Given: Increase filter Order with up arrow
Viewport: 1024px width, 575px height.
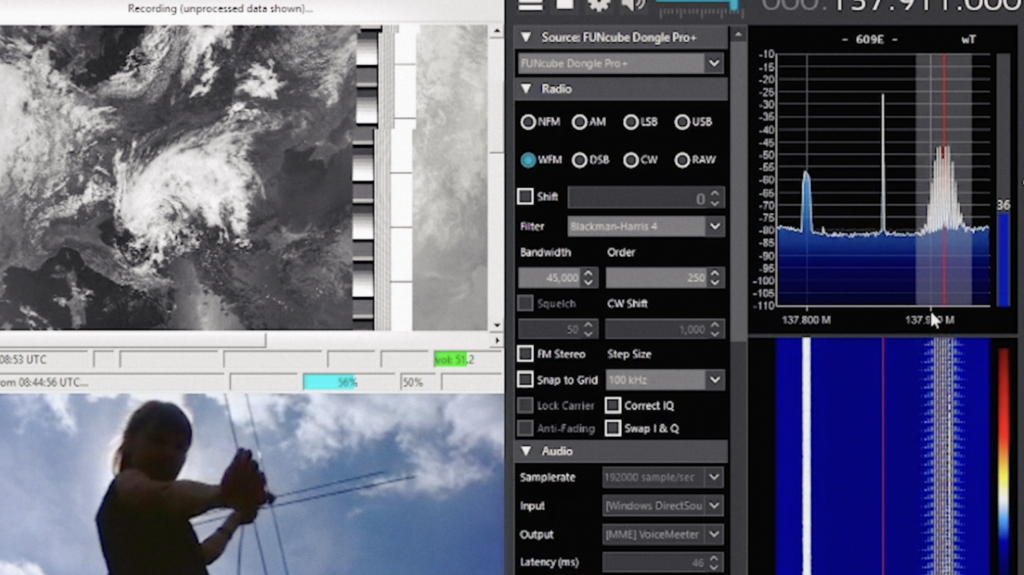Looking at the screenshot, I should 715,273.
